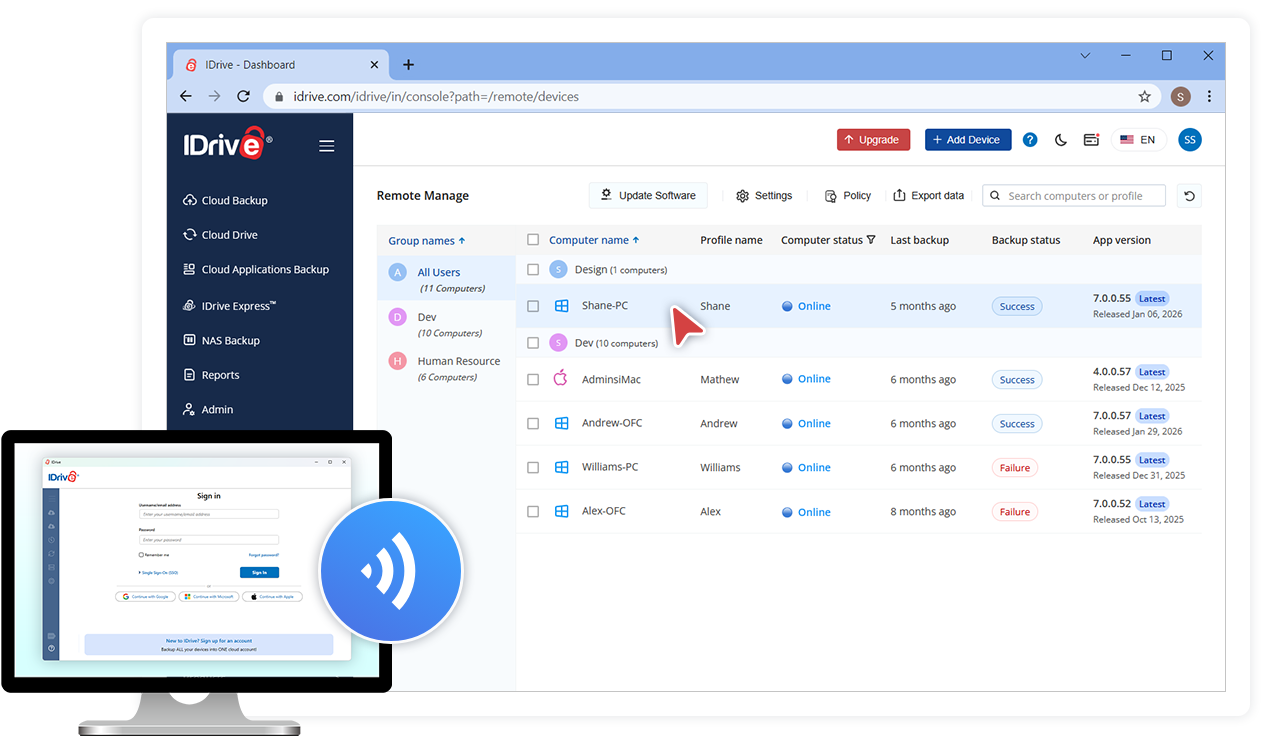Check the Andrew-OFC row checkbox
This screenshot has height=736, width=1268.
(533, 423)
